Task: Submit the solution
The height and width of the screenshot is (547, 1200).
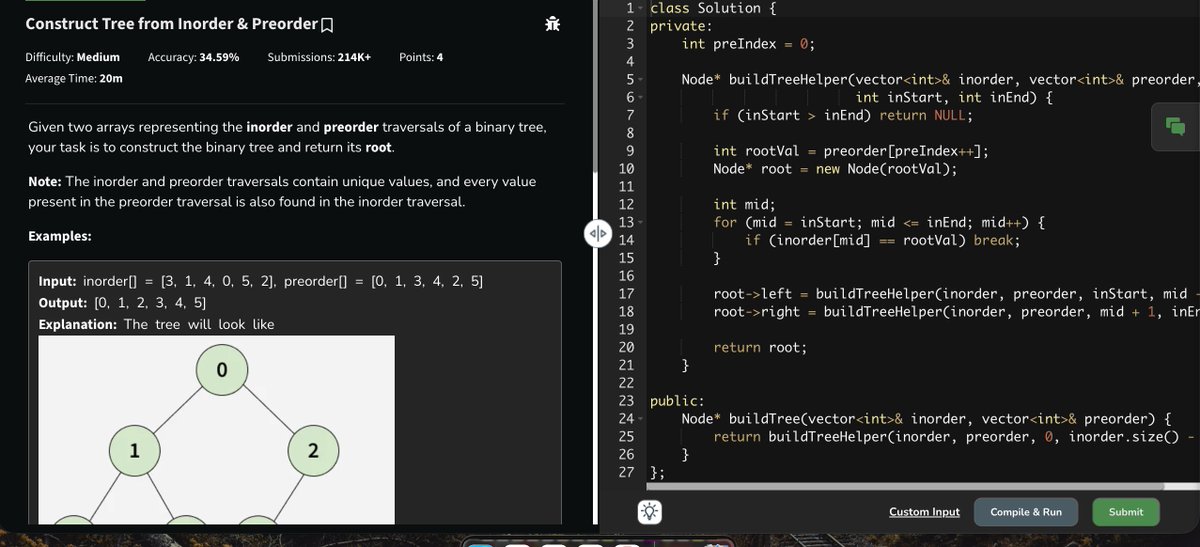Action: tap(1126, 512)
